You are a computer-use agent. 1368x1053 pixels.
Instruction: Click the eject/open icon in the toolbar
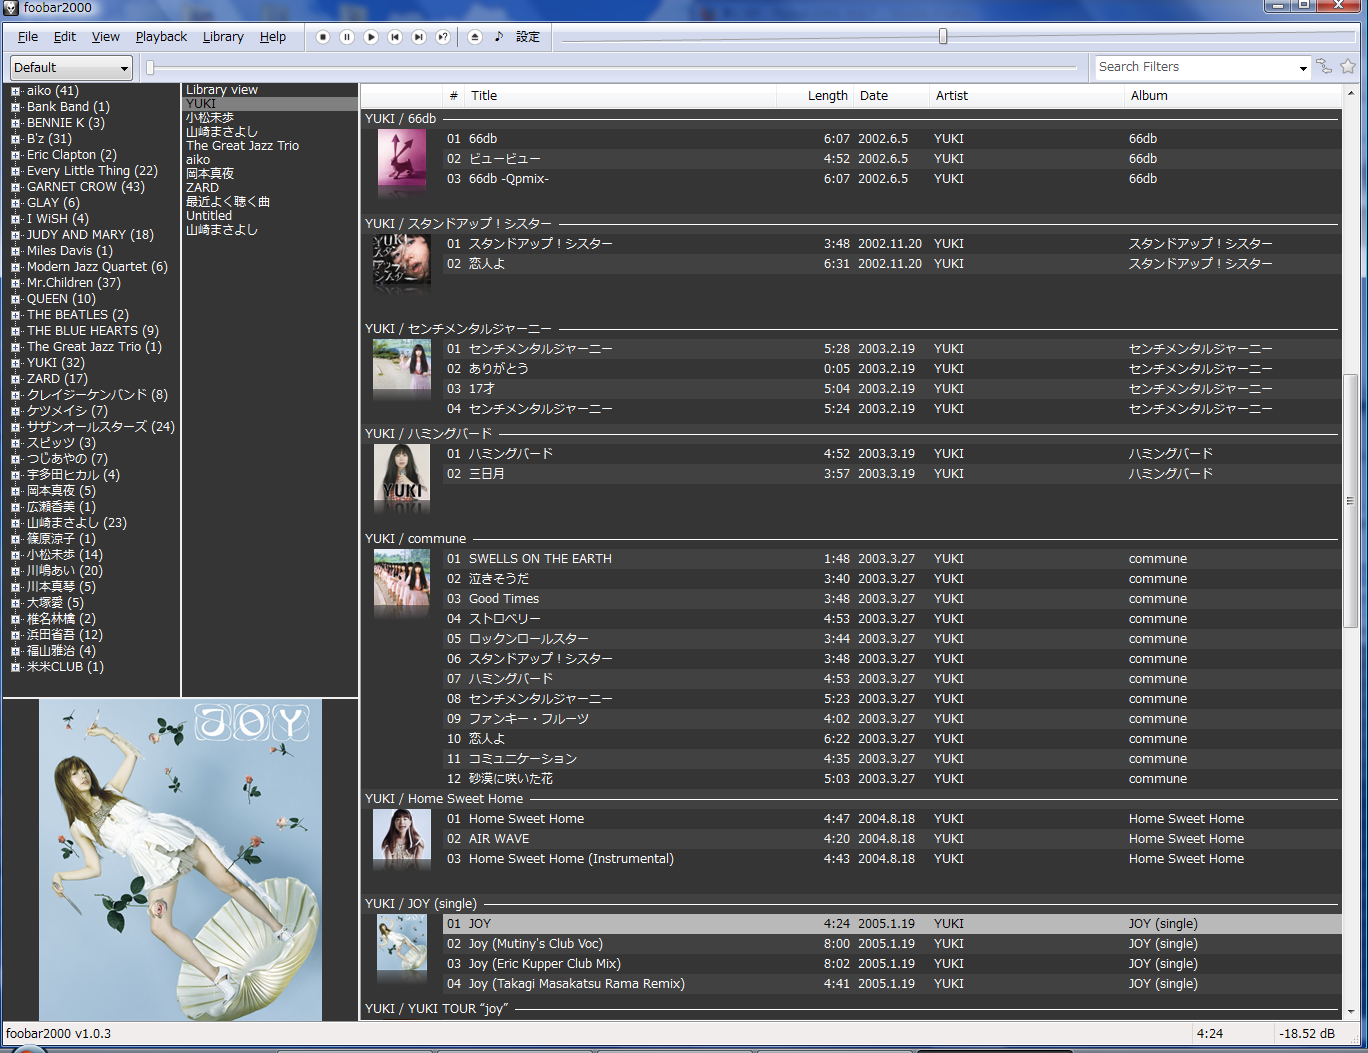(x=475, y=37)
